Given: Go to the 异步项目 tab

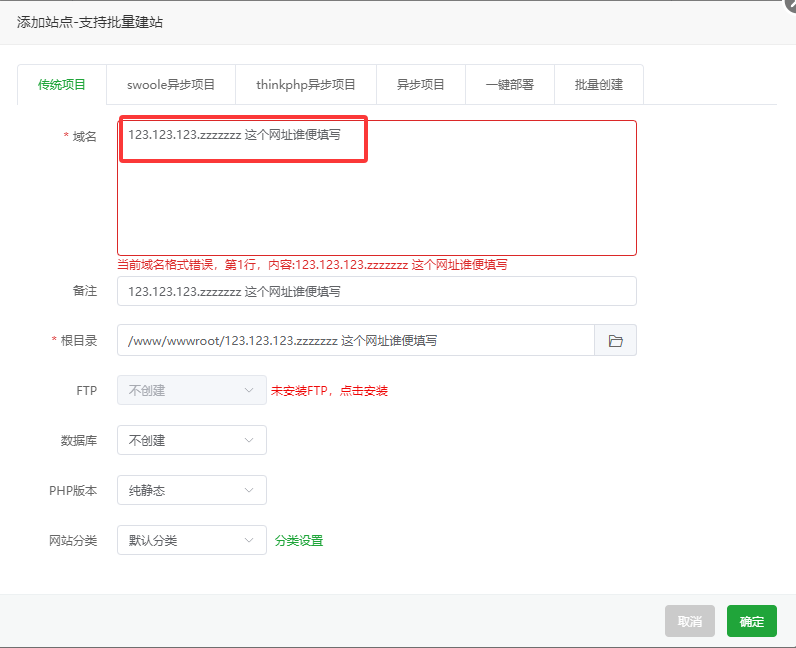Looking at the screenshot, I should pos(420,85).
